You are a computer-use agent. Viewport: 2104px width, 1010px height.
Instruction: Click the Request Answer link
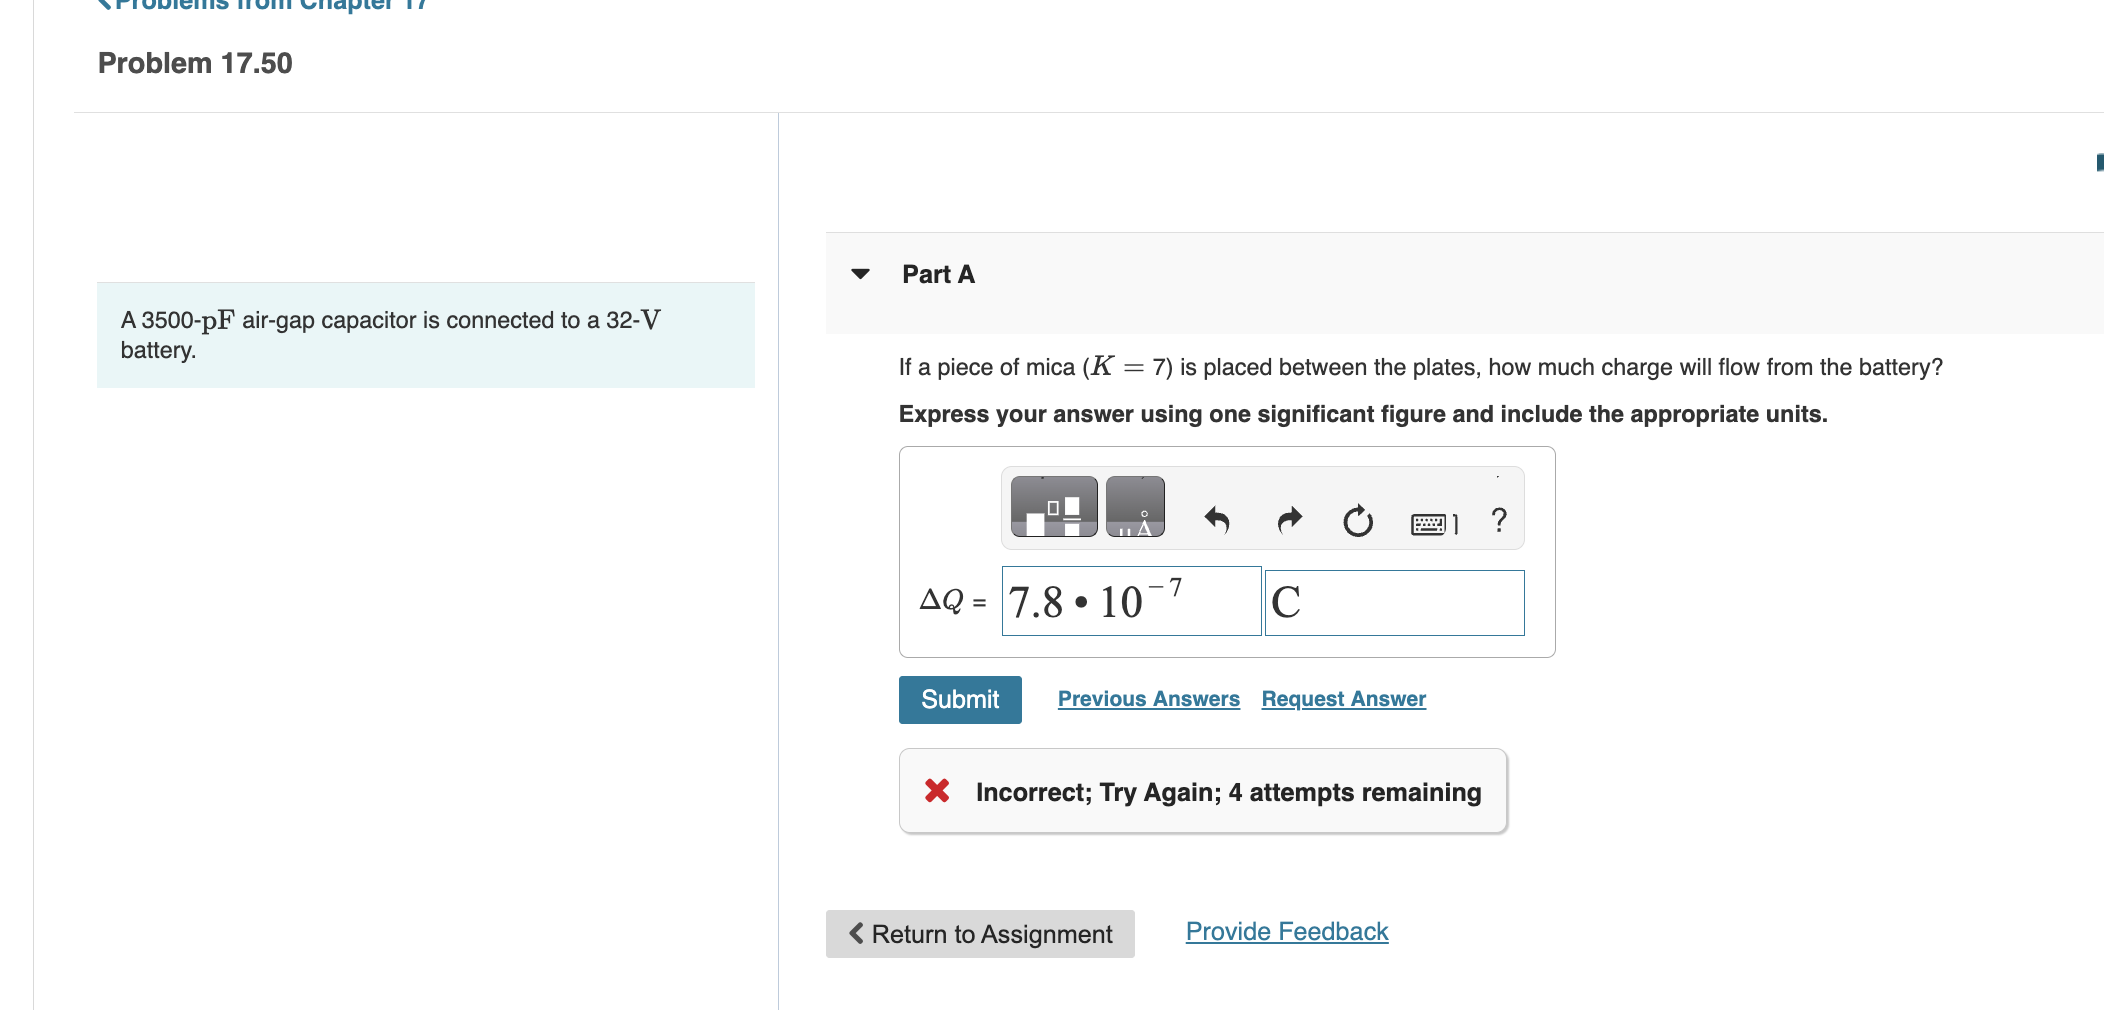pyautogui.click(x=1342, y=698)
